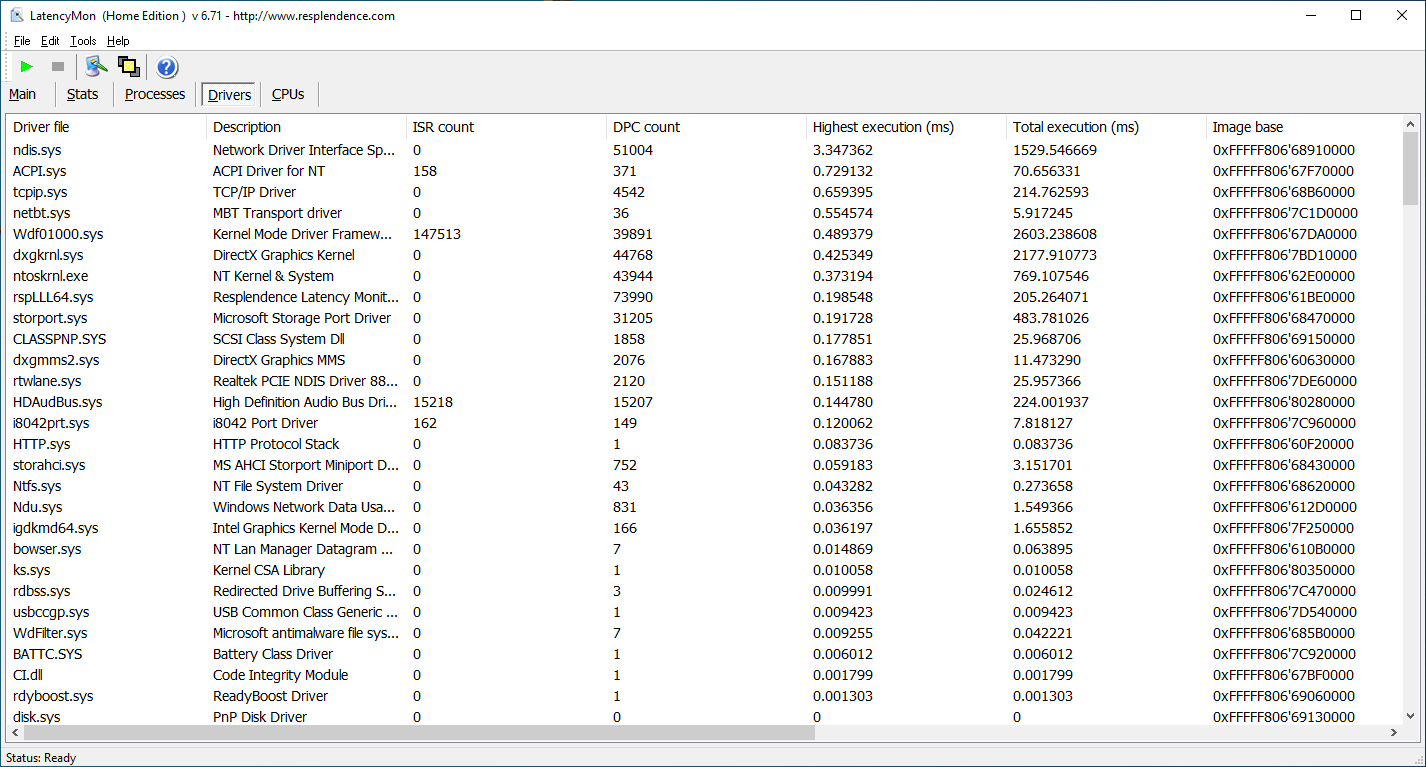
Task: Select the rtwlane.sys driver row
Action: click(704, 381)
